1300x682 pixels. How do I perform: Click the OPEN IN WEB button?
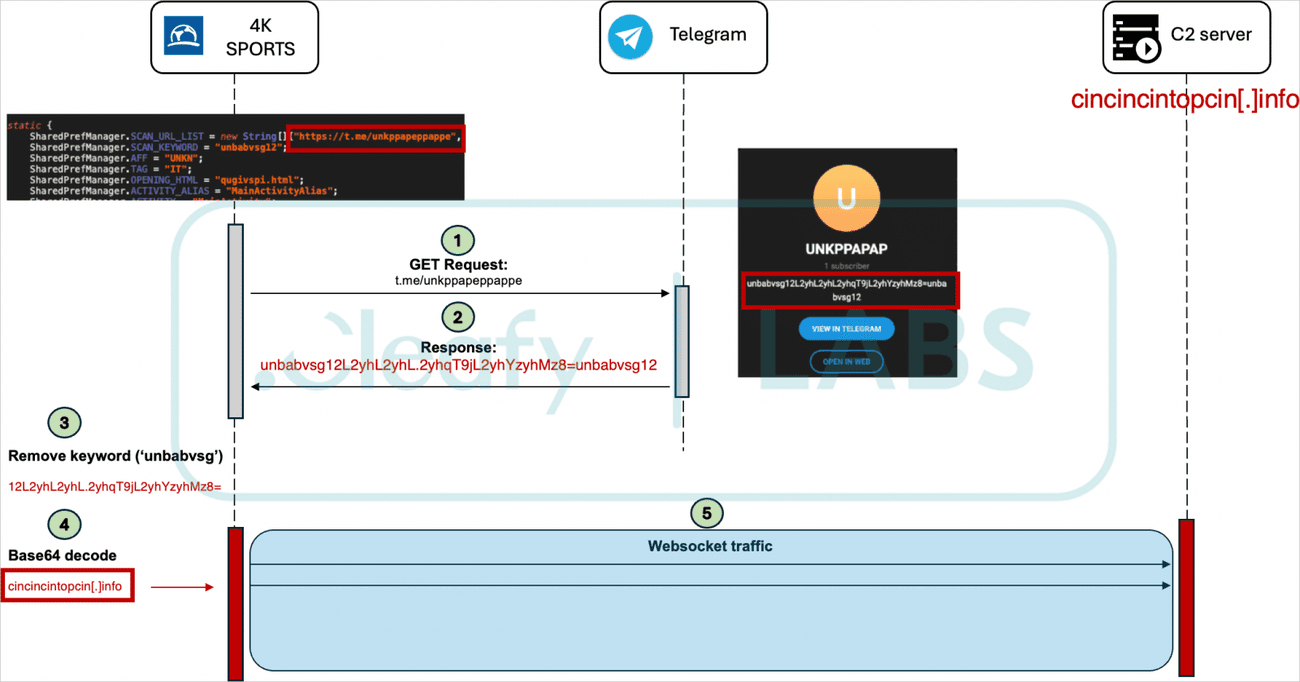pos(847,361)
